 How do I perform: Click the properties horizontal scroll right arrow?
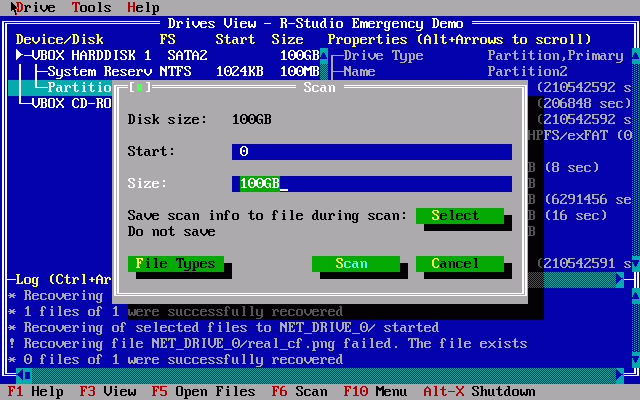coord(620,280)
